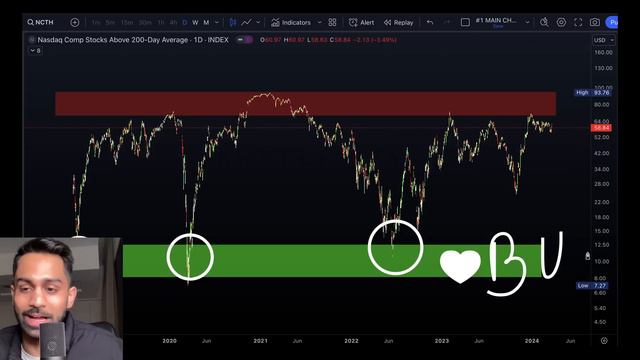Viewport: 640px width, 360px height.
Task: Start Bar Replay mode
Action: [398, 22]
